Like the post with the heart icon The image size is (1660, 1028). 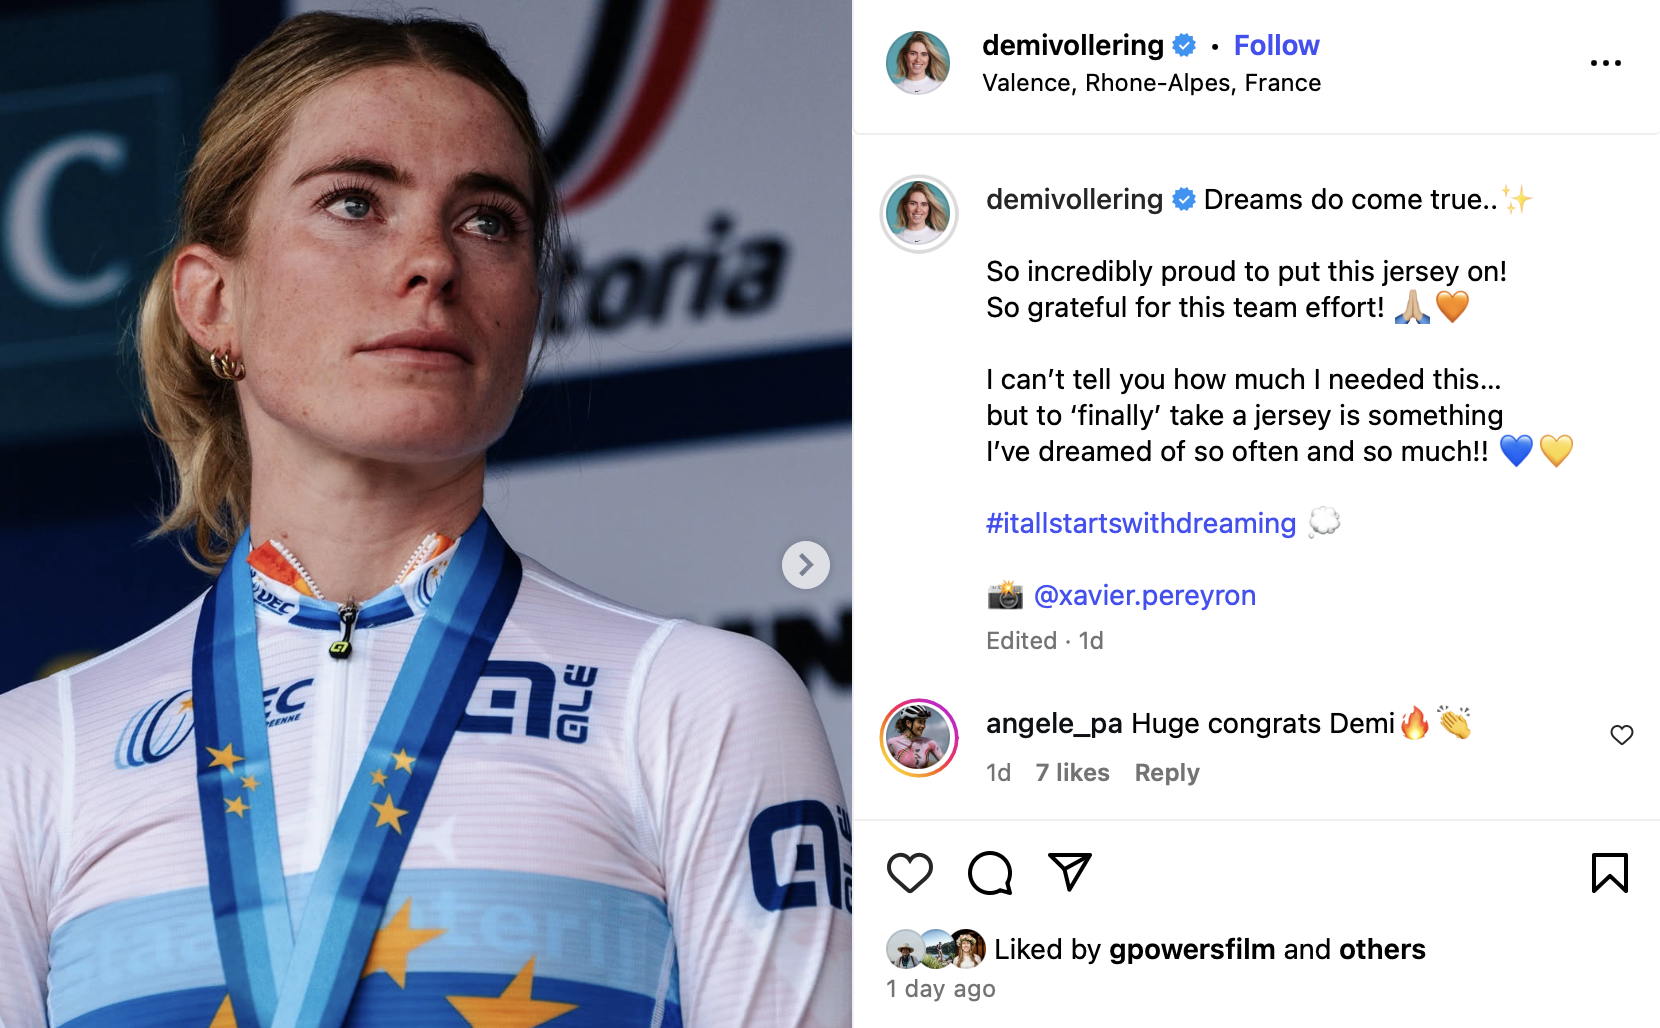[909, 873]
